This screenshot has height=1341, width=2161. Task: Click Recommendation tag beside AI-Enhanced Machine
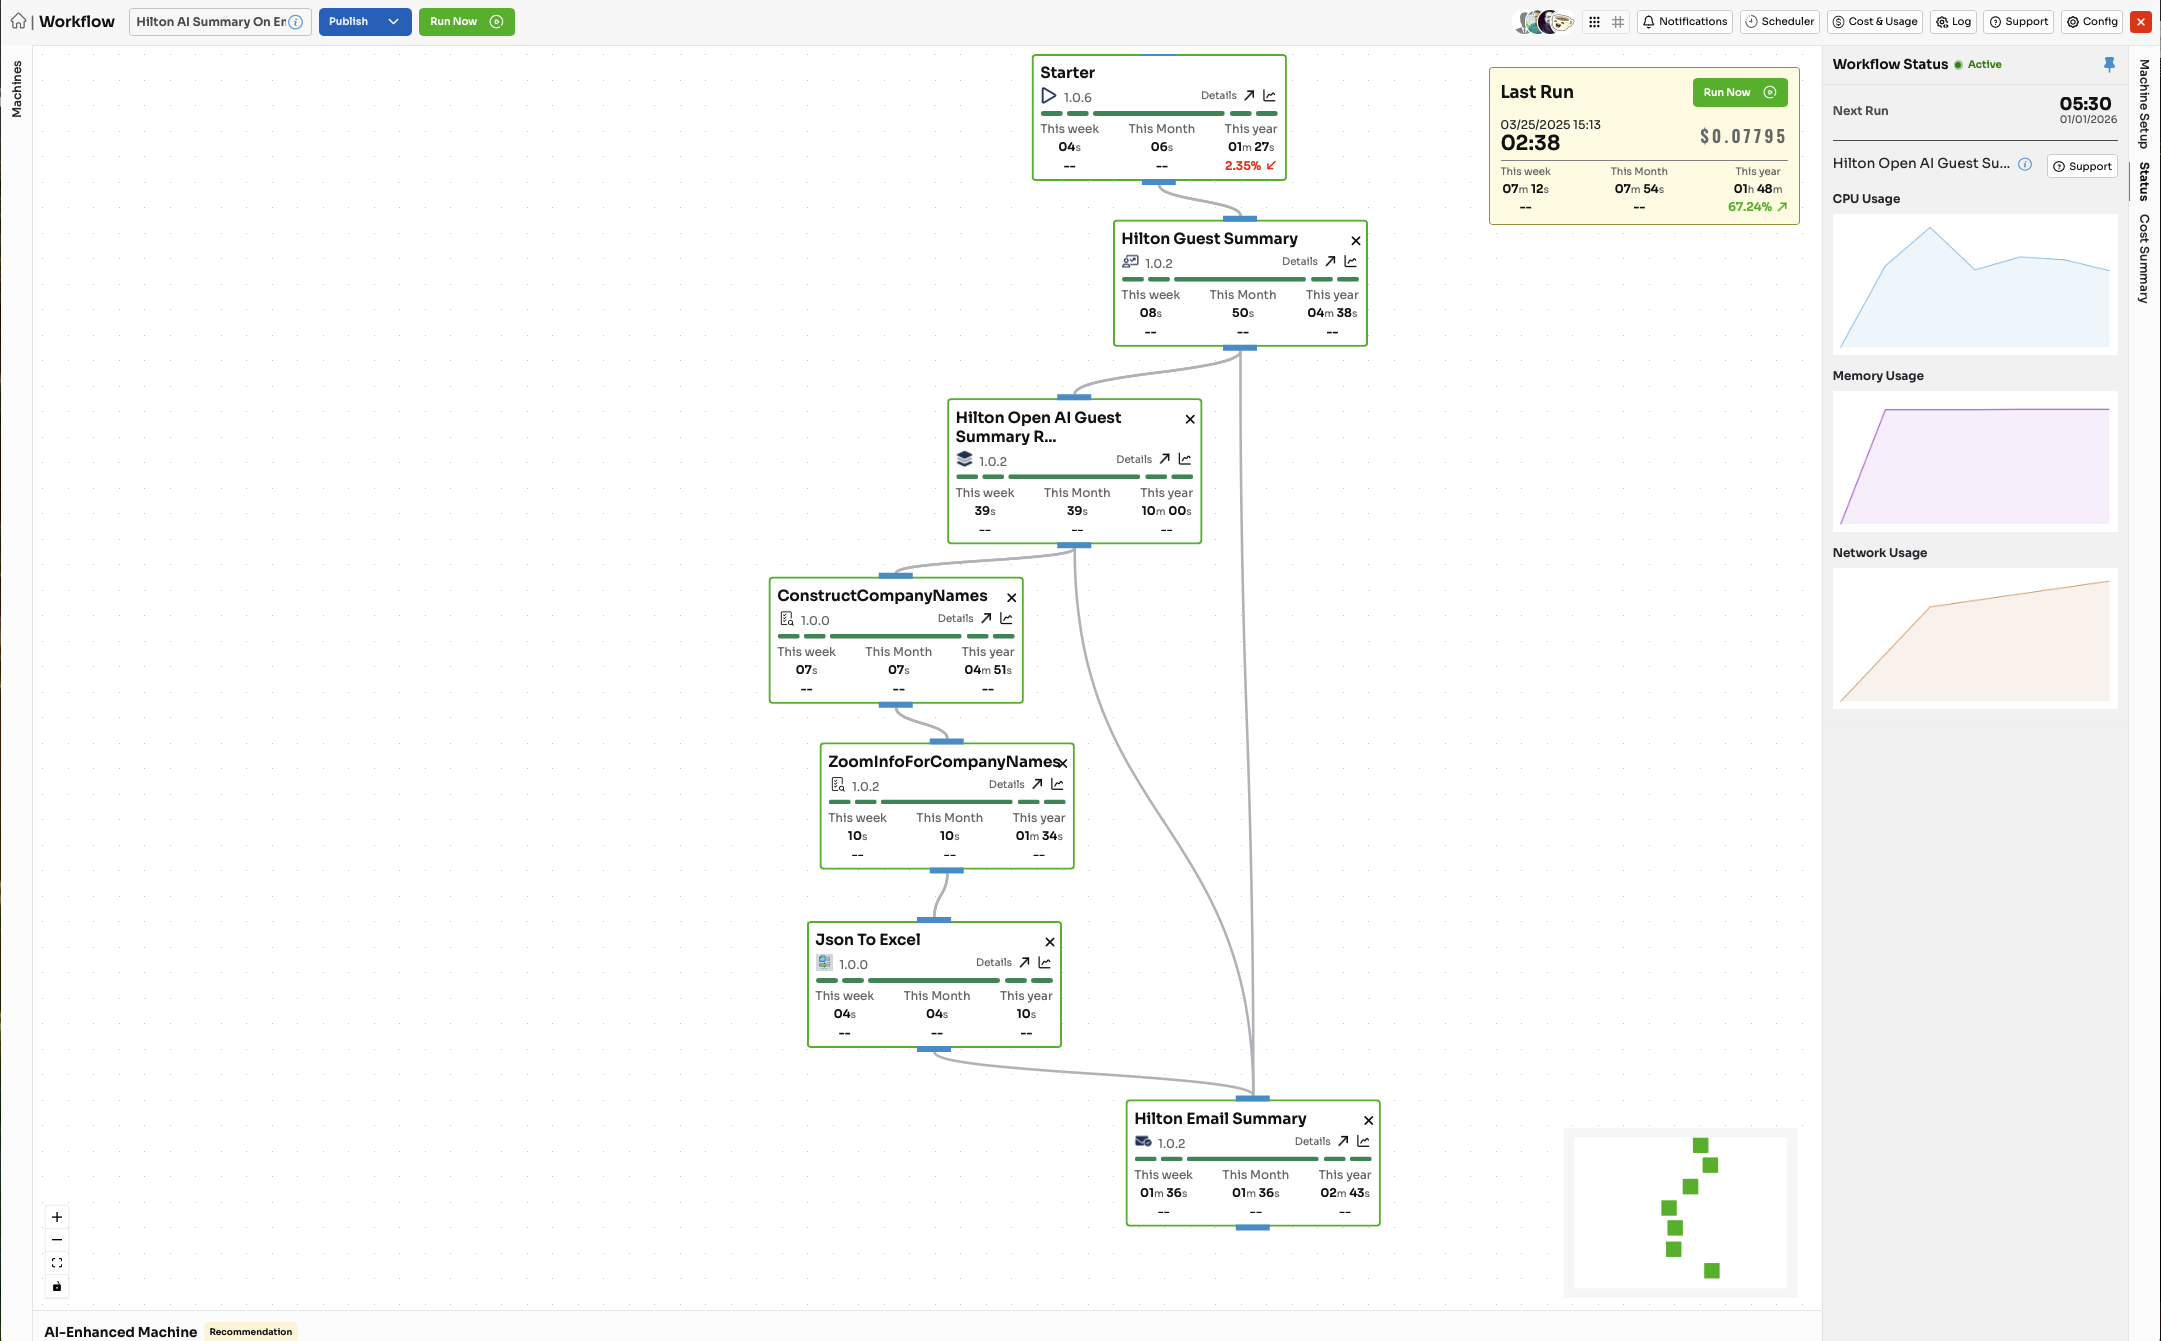coord(251,1331)
